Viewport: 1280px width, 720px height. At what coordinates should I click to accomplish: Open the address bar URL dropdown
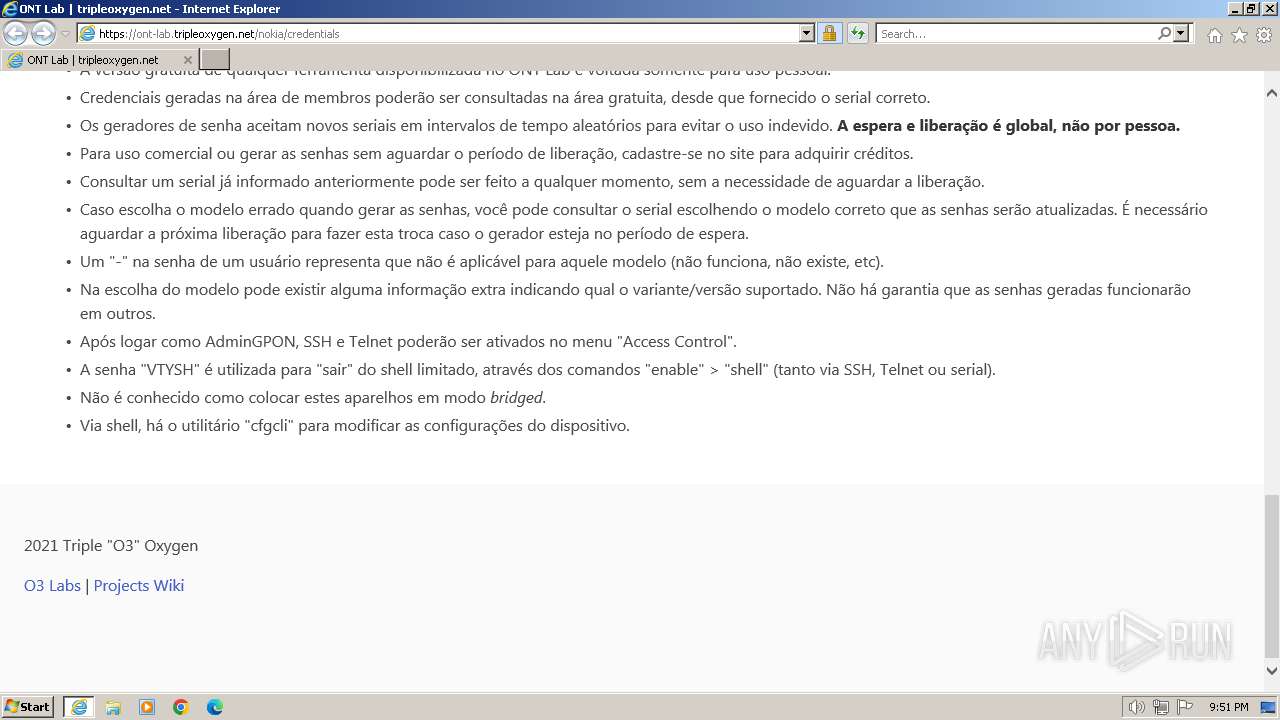(x=807, y=33)
